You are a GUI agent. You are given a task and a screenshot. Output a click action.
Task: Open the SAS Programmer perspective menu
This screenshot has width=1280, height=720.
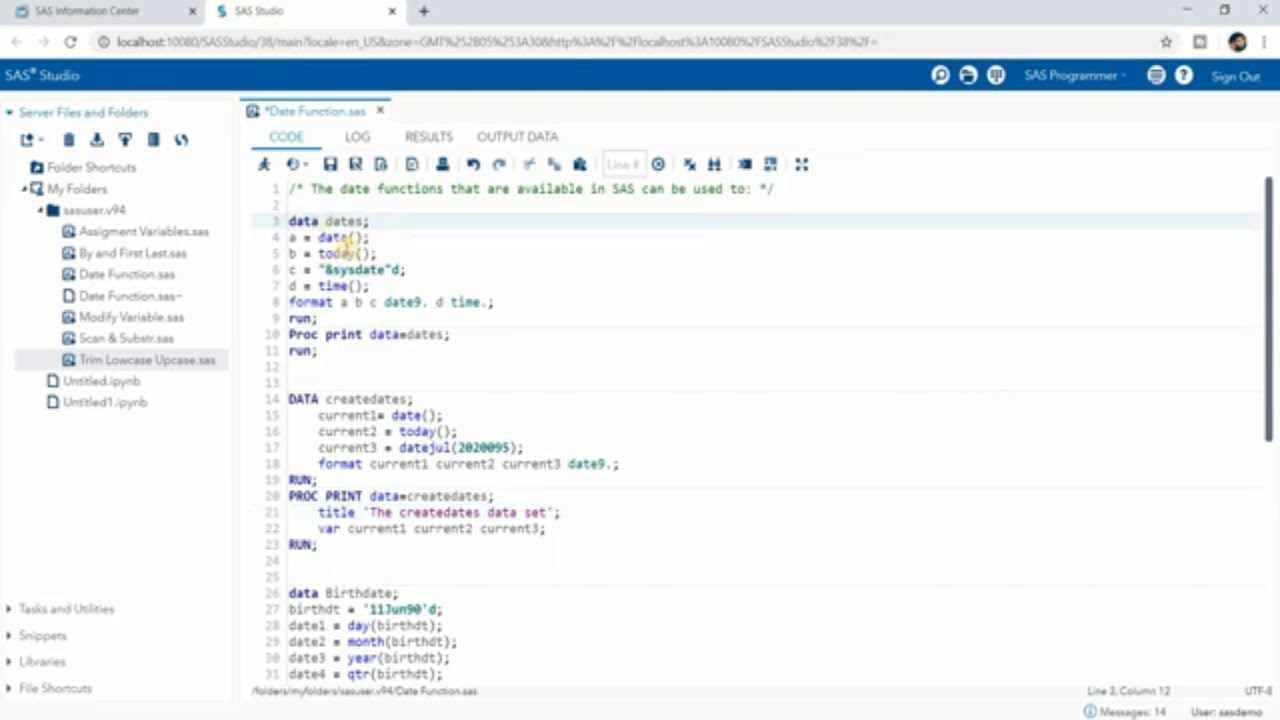pos(1075,76)
